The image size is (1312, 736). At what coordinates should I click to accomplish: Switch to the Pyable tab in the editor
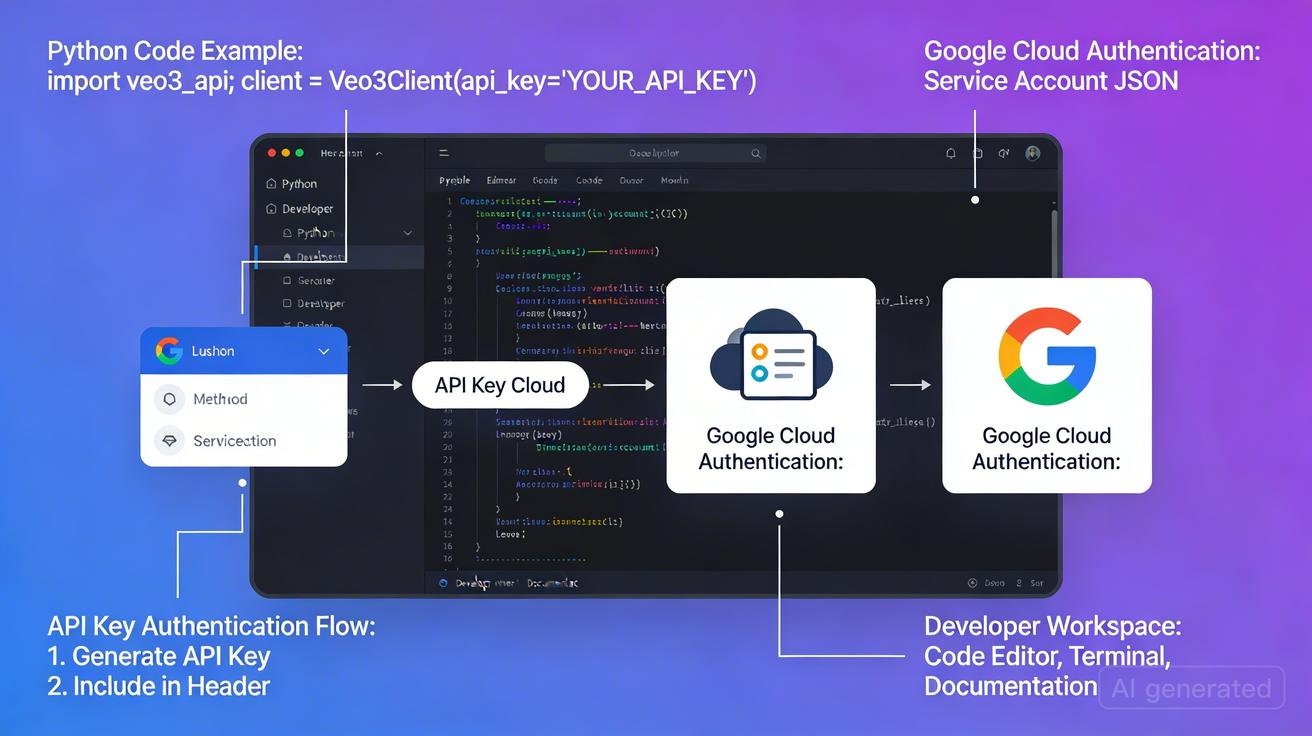click(x=454, y=181)
